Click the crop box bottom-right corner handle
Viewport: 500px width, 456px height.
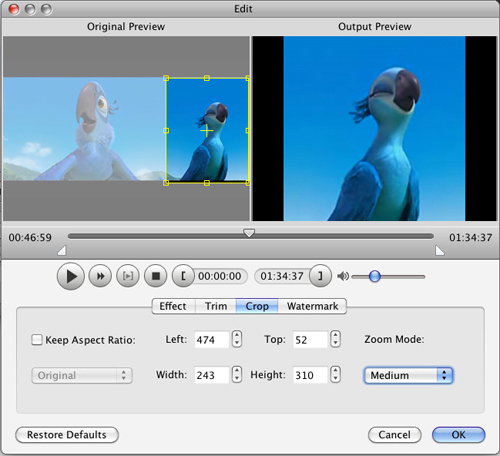coord(248,183)
